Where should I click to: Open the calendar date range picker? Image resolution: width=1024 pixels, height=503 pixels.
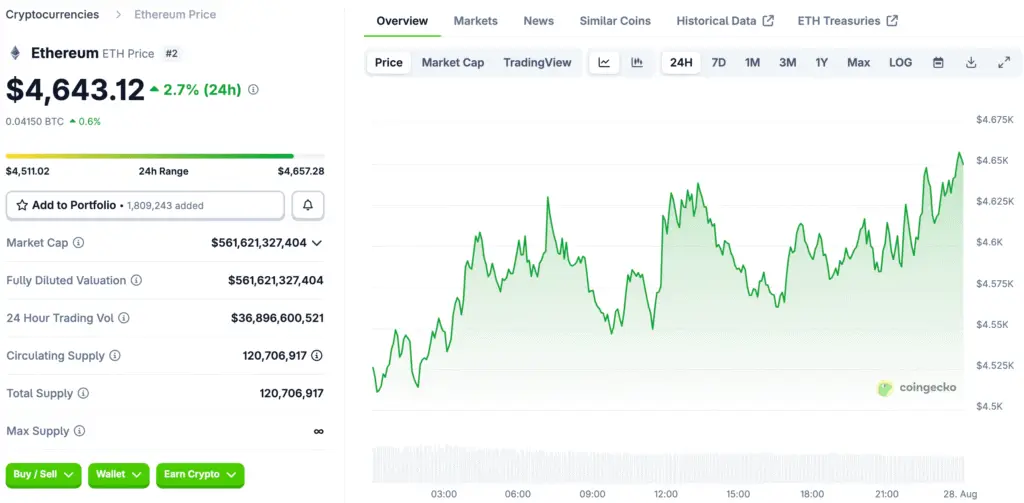[938, 63]
